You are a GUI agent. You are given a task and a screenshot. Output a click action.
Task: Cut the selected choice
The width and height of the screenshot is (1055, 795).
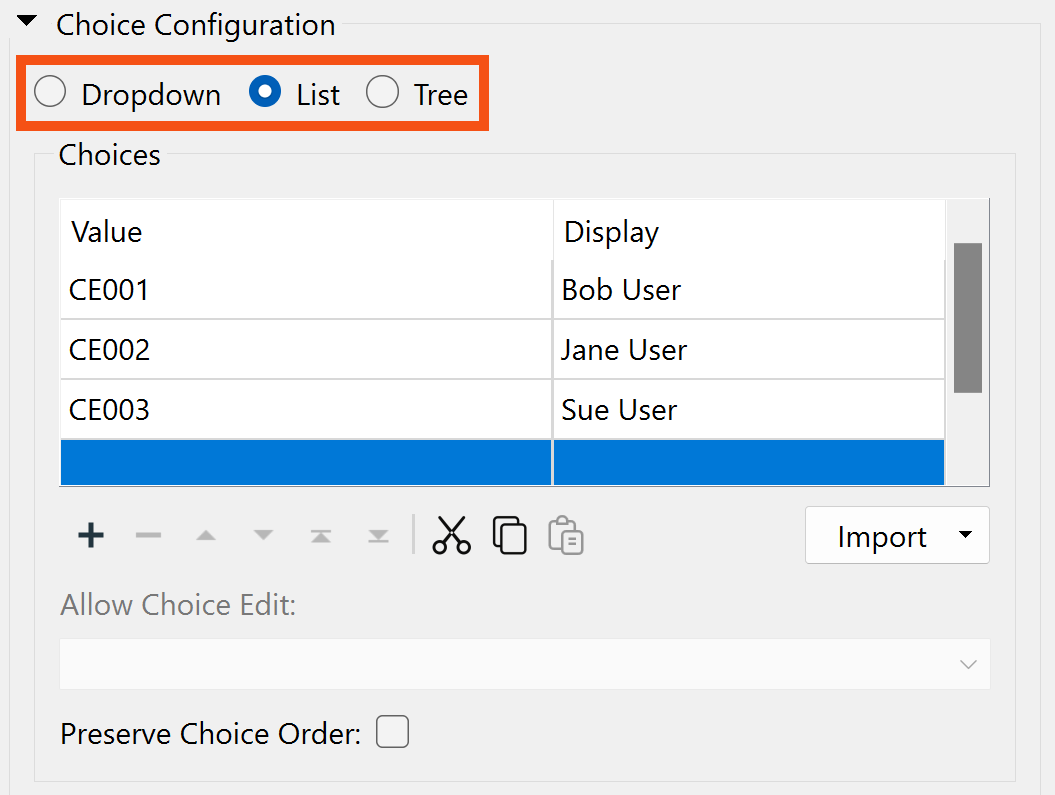click(x=452, y=535)
